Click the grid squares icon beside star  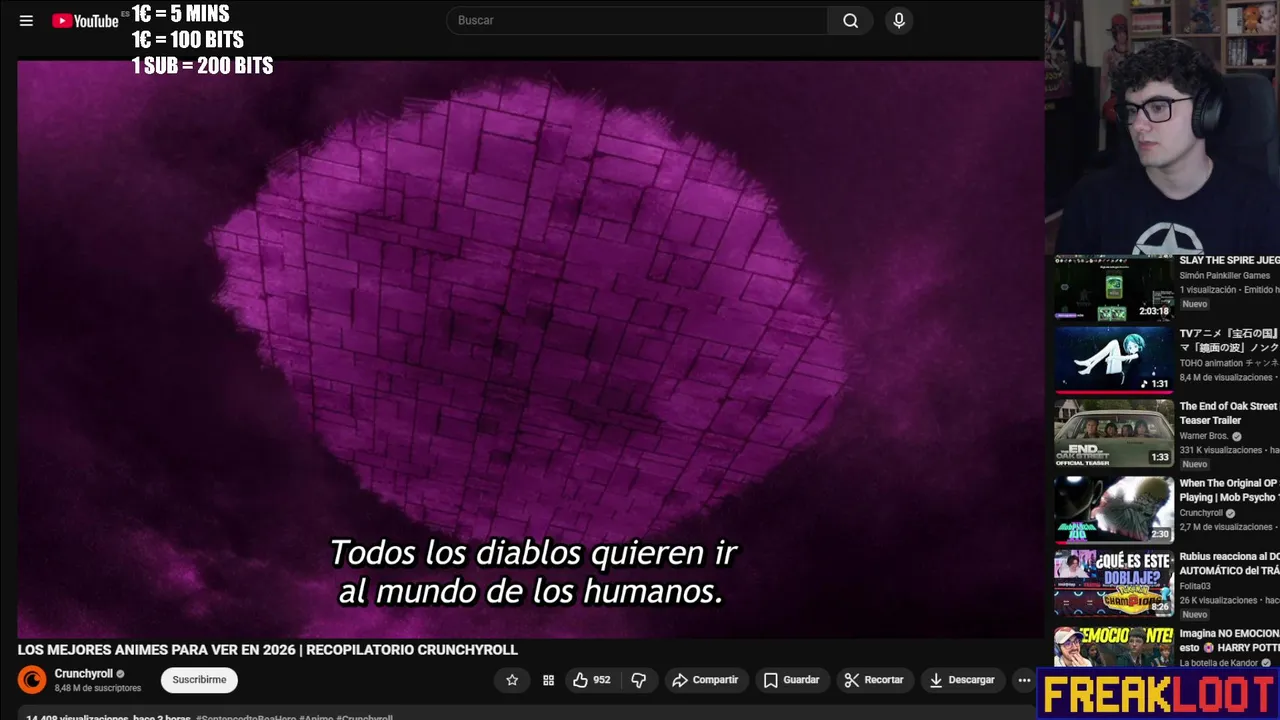click(x=548, y=680)
